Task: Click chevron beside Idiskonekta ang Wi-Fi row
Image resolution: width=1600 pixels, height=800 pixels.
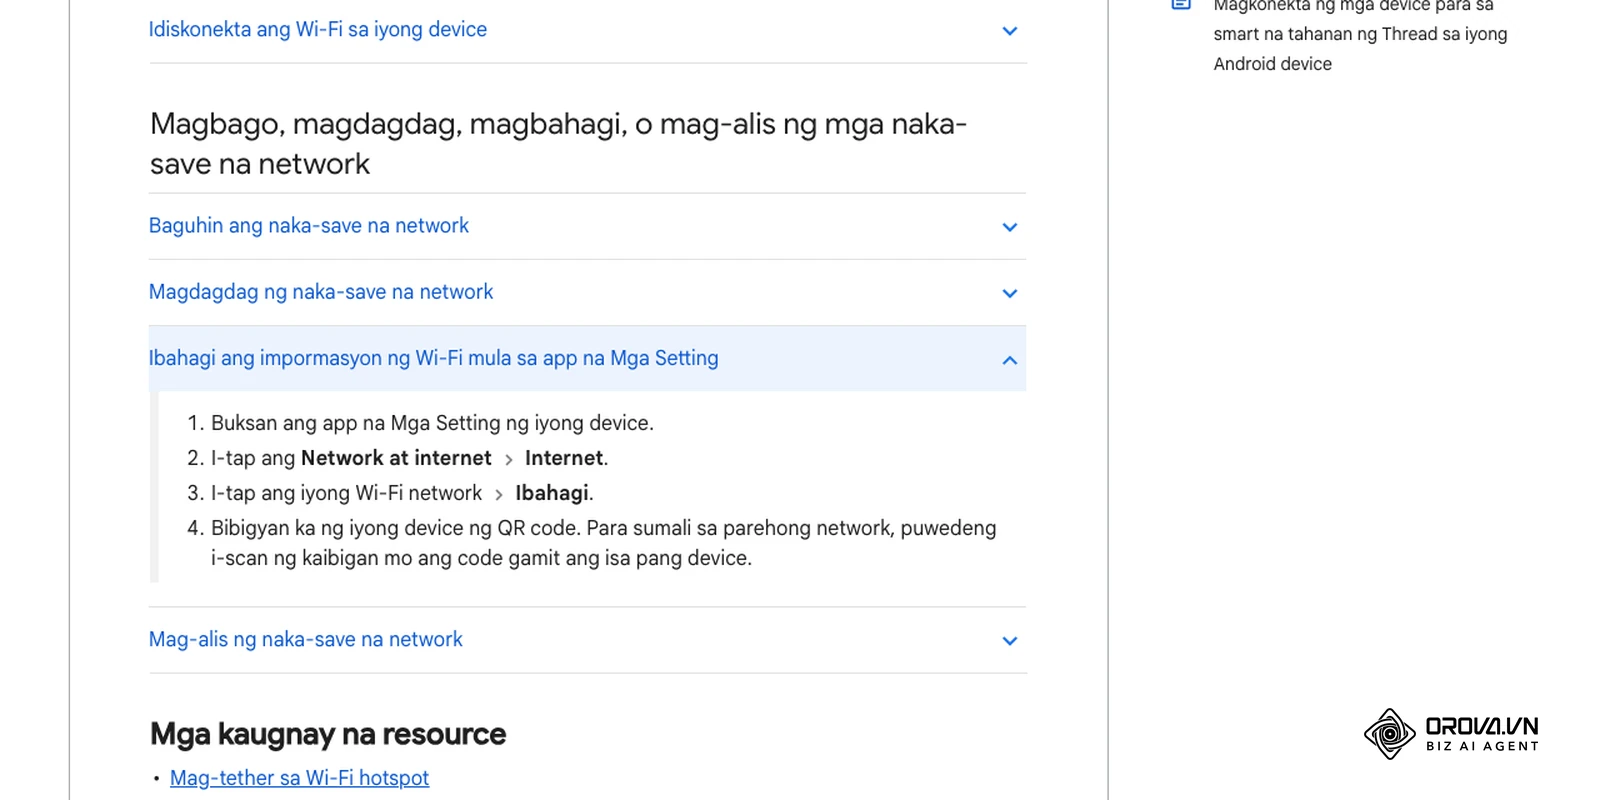Action: 1009,31
